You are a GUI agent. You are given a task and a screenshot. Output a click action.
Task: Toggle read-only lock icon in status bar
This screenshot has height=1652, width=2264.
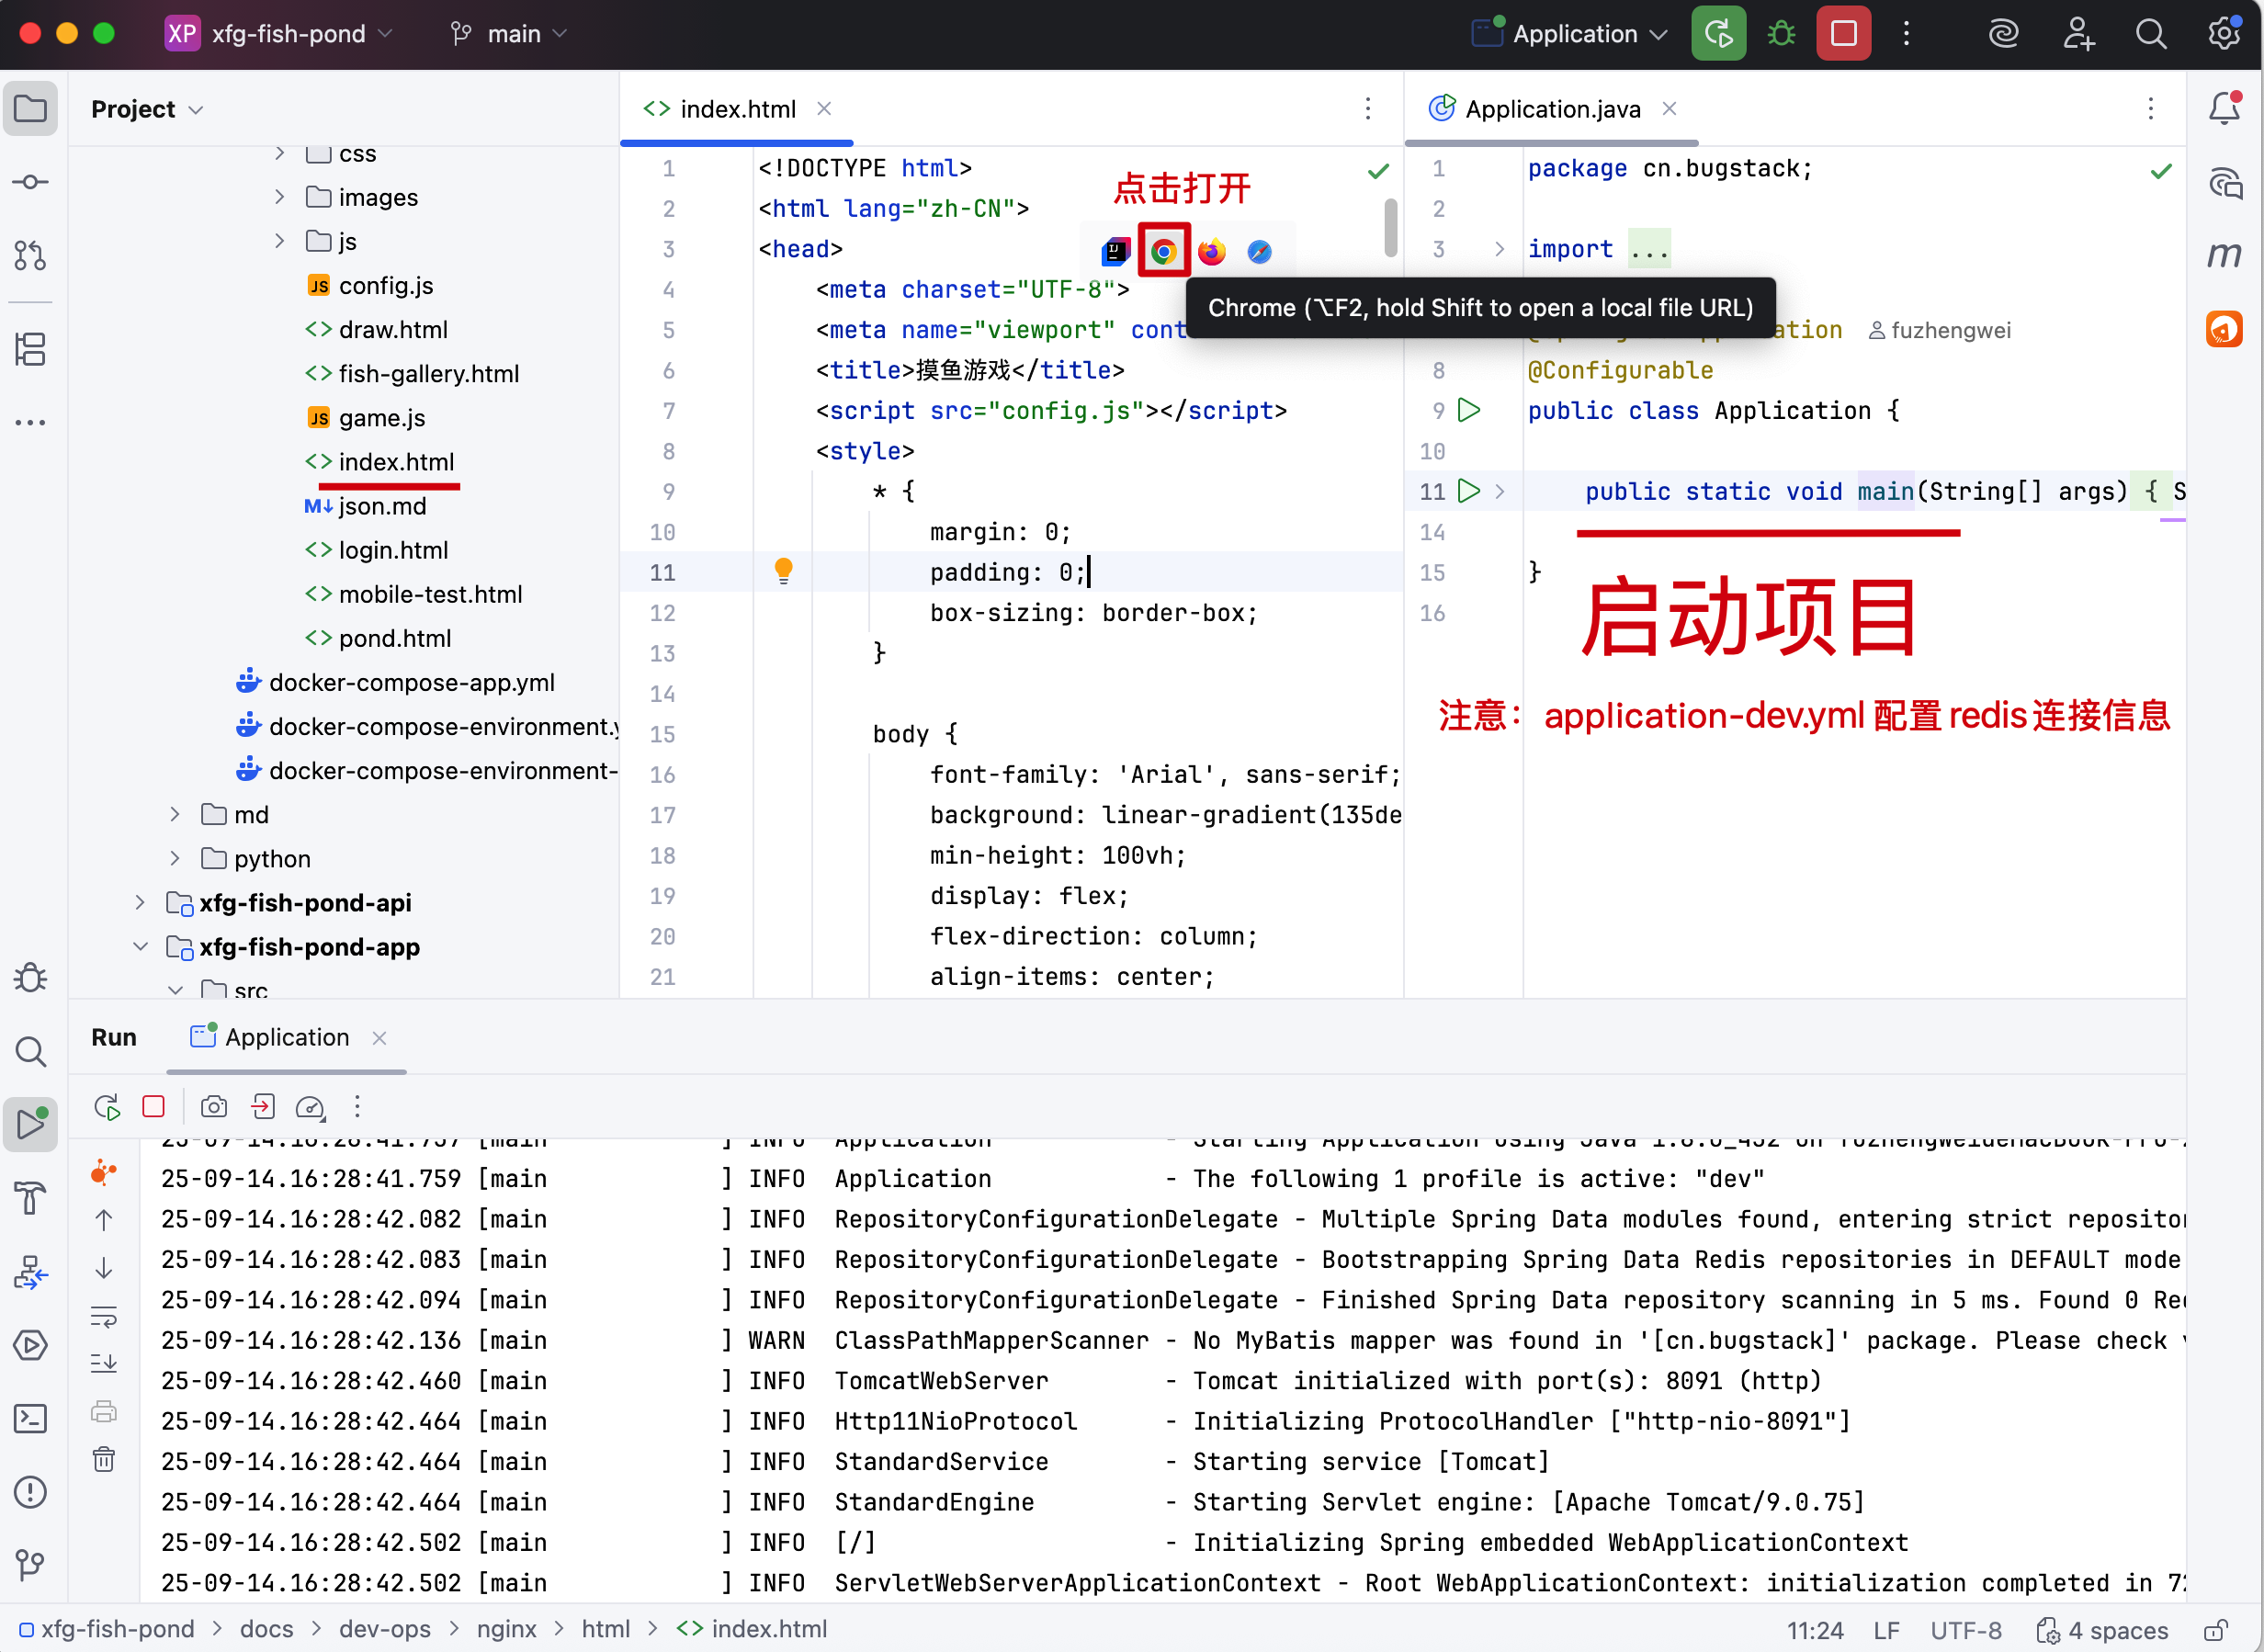(x=2216, y=1630)
